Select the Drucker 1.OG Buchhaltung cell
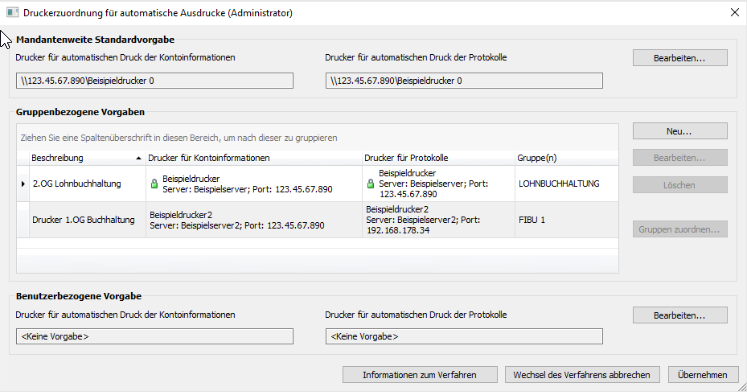This screenshot has width=747, height=392. point(88,220)
